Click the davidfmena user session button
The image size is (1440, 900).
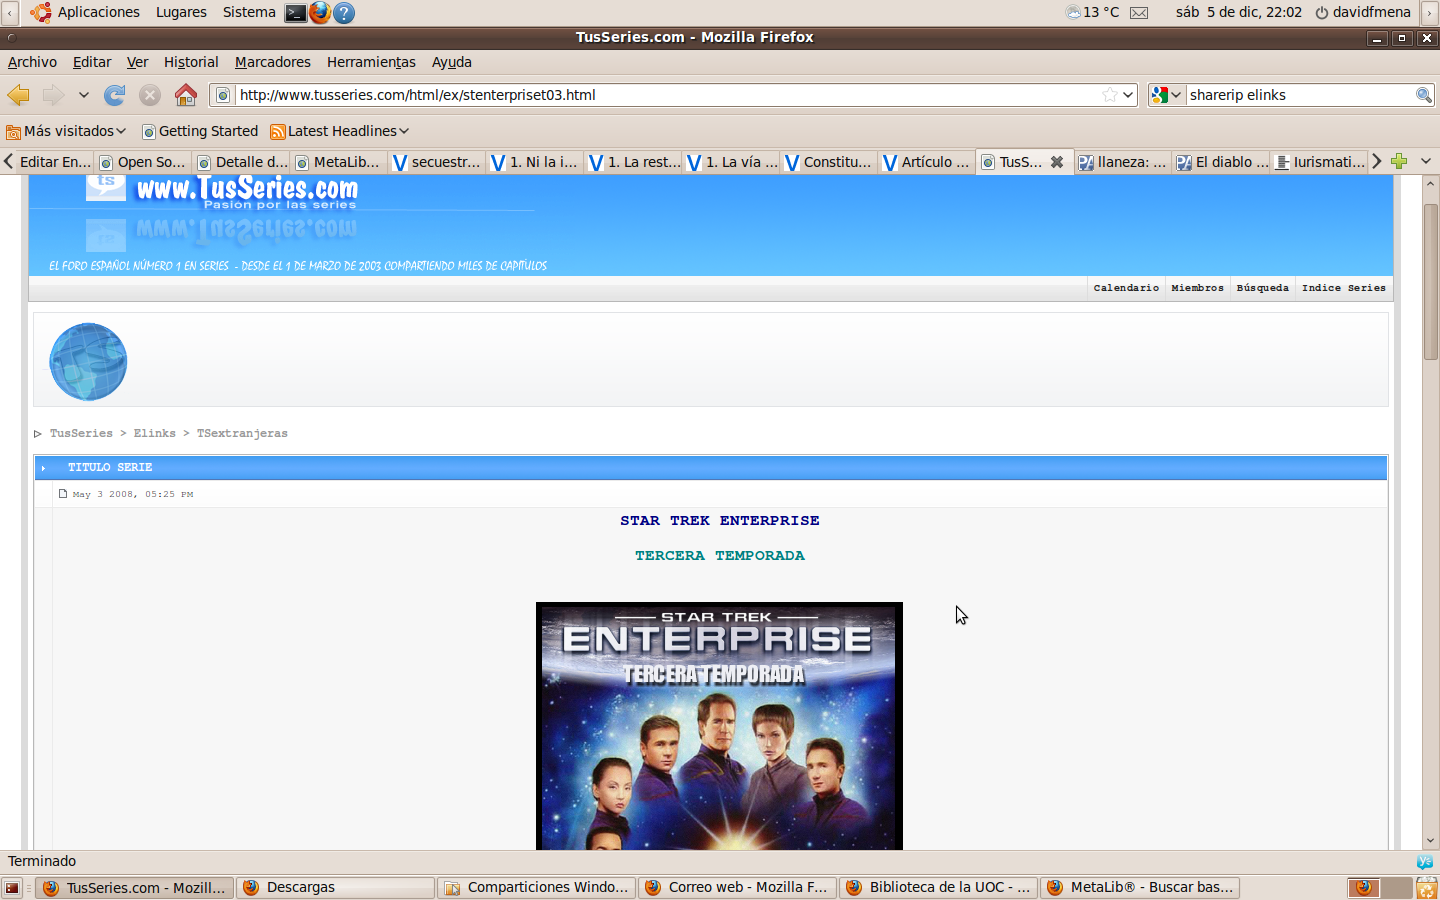click(x=1363, y=12)
